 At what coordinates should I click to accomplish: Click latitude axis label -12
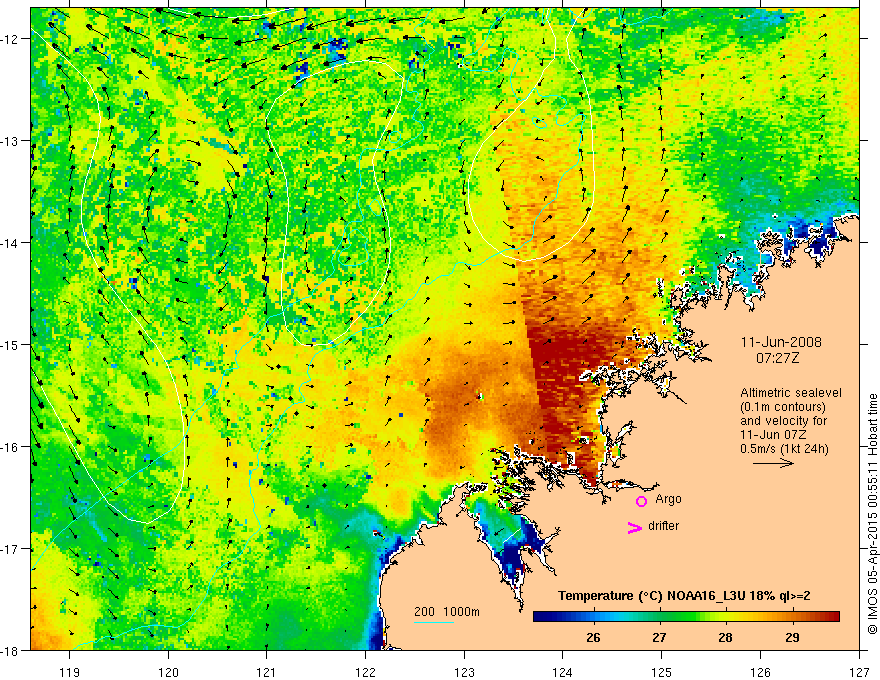click(11, 39)
